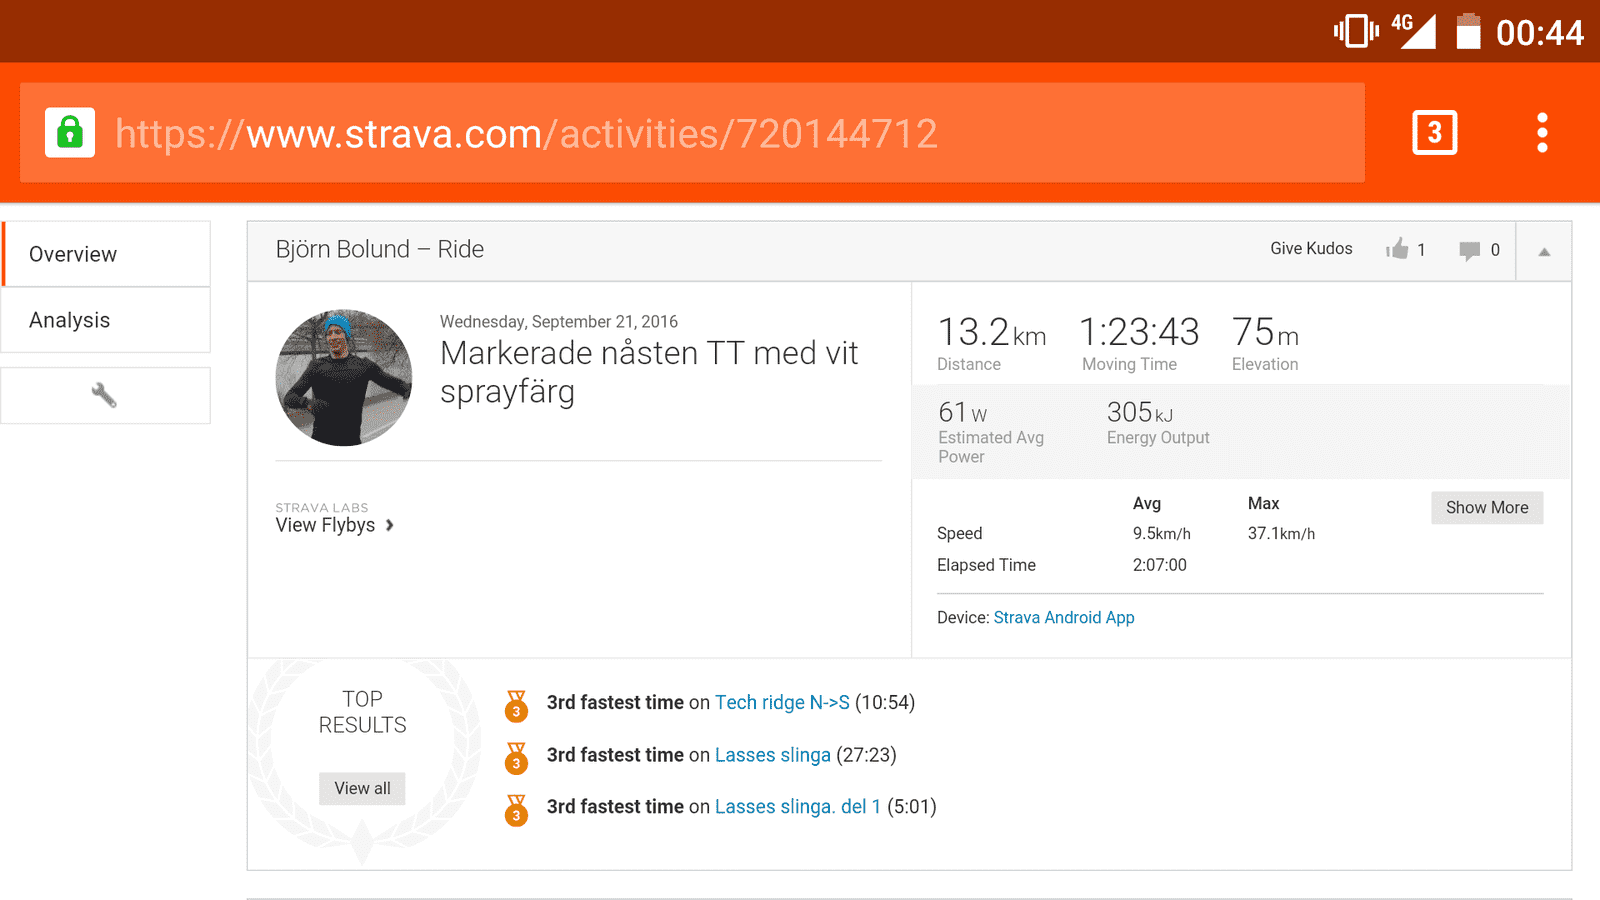Give kudos with the thumbs-up icon
The width and height of the screenshot is (1600, 900).
click(x=1397, y=249)
